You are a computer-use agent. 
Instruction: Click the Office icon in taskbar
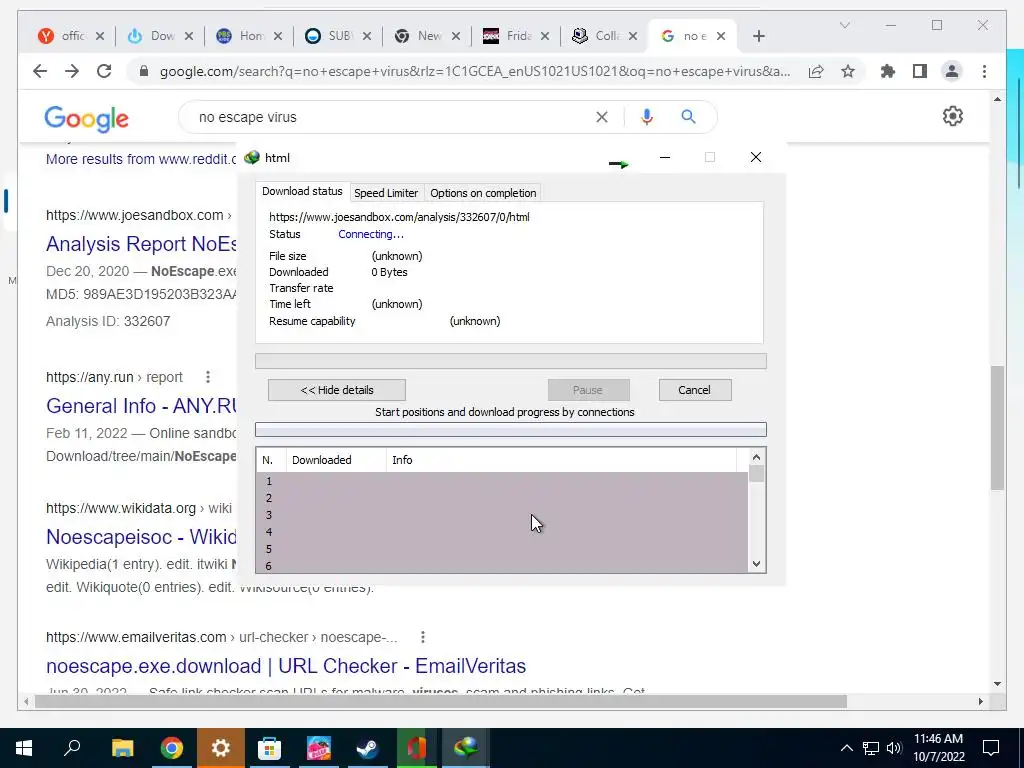[x=417, y=748]
